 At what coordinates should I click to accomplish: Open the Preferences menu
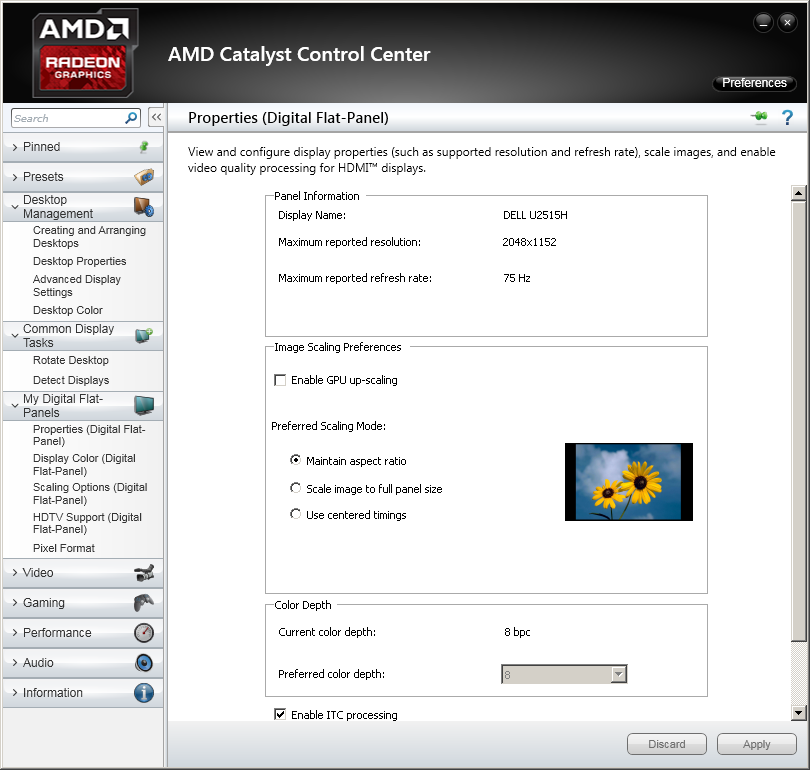click(754, 83)
